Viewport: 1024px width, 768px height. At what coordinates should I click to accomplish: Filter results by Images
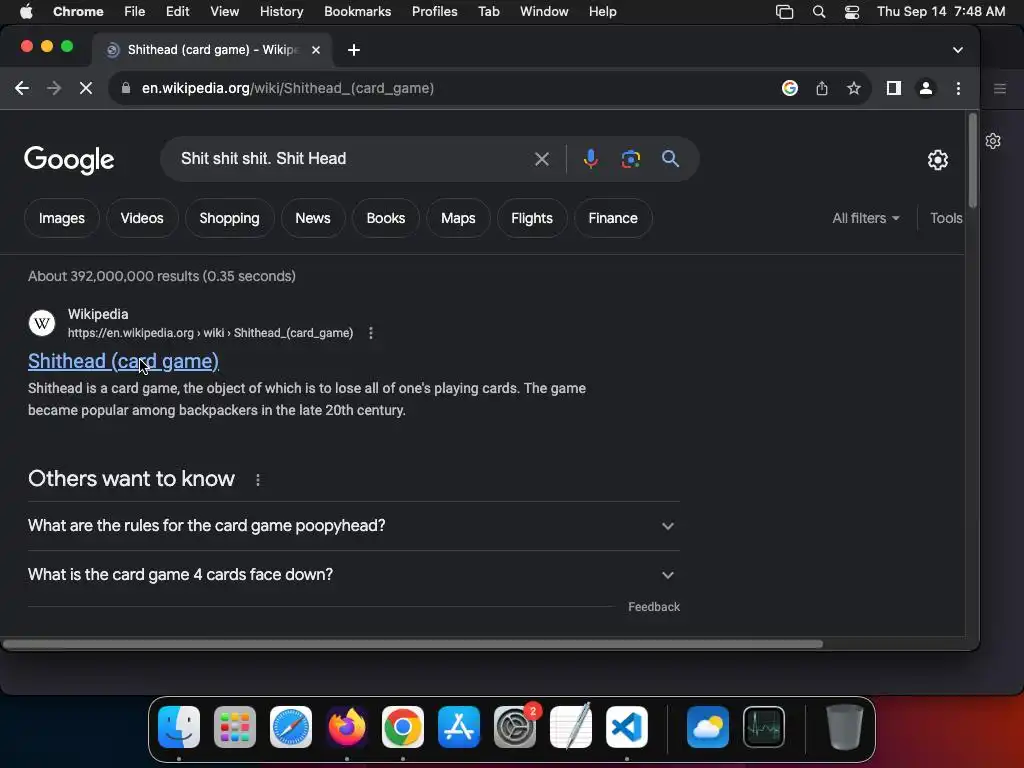click(x=61, y=218)
